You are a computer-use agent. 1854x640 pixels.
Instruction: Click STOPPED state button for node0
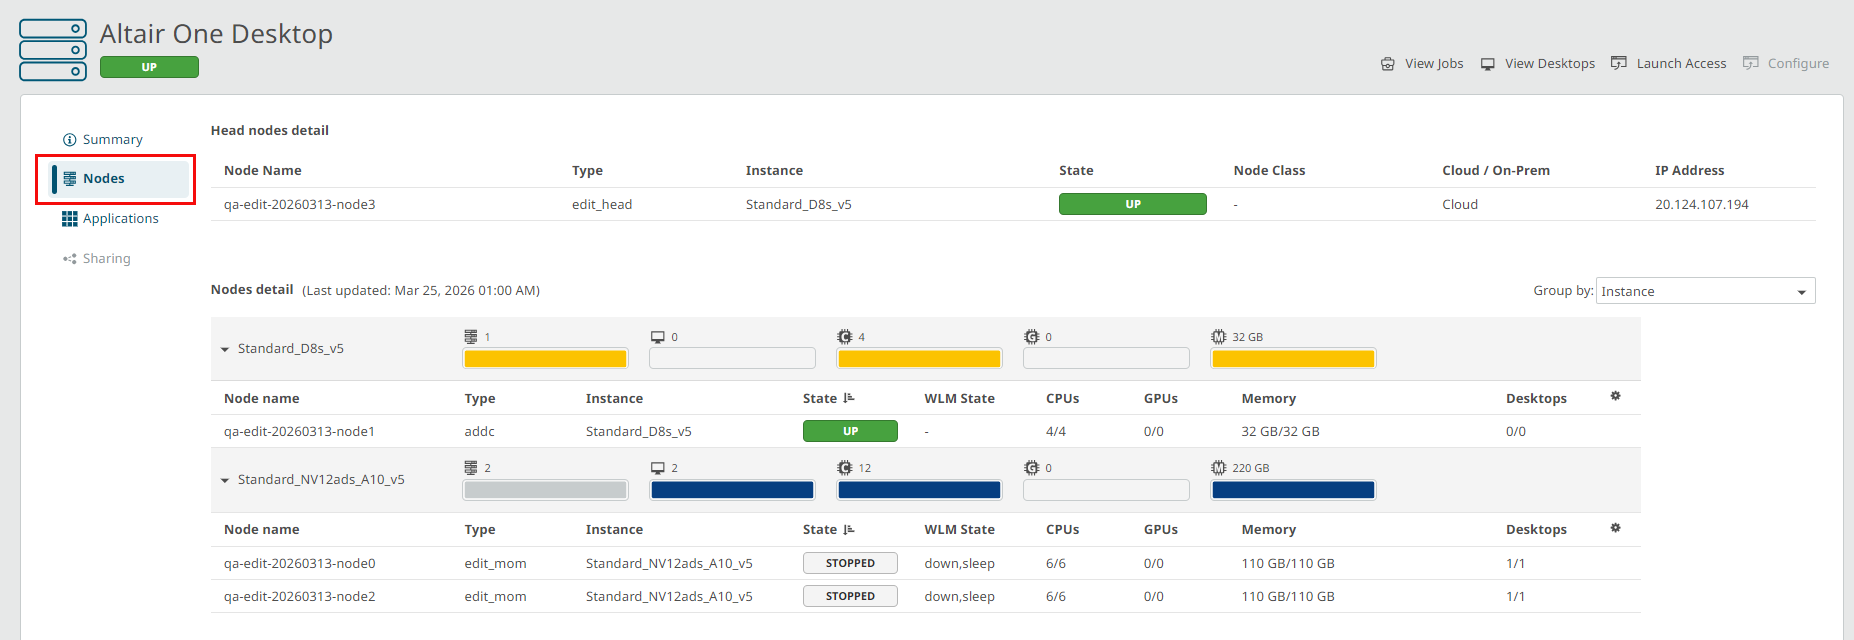(x=850, y=564)
